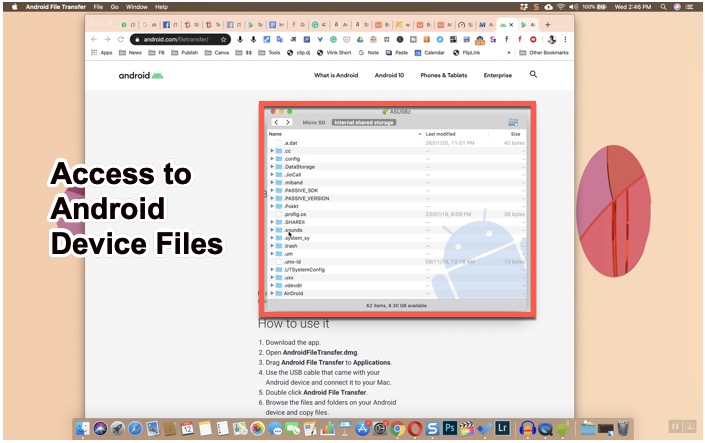Viewport: 705px width, 443px height.
Task: Expand the AirDroid folder
Action: click(272, 293)
